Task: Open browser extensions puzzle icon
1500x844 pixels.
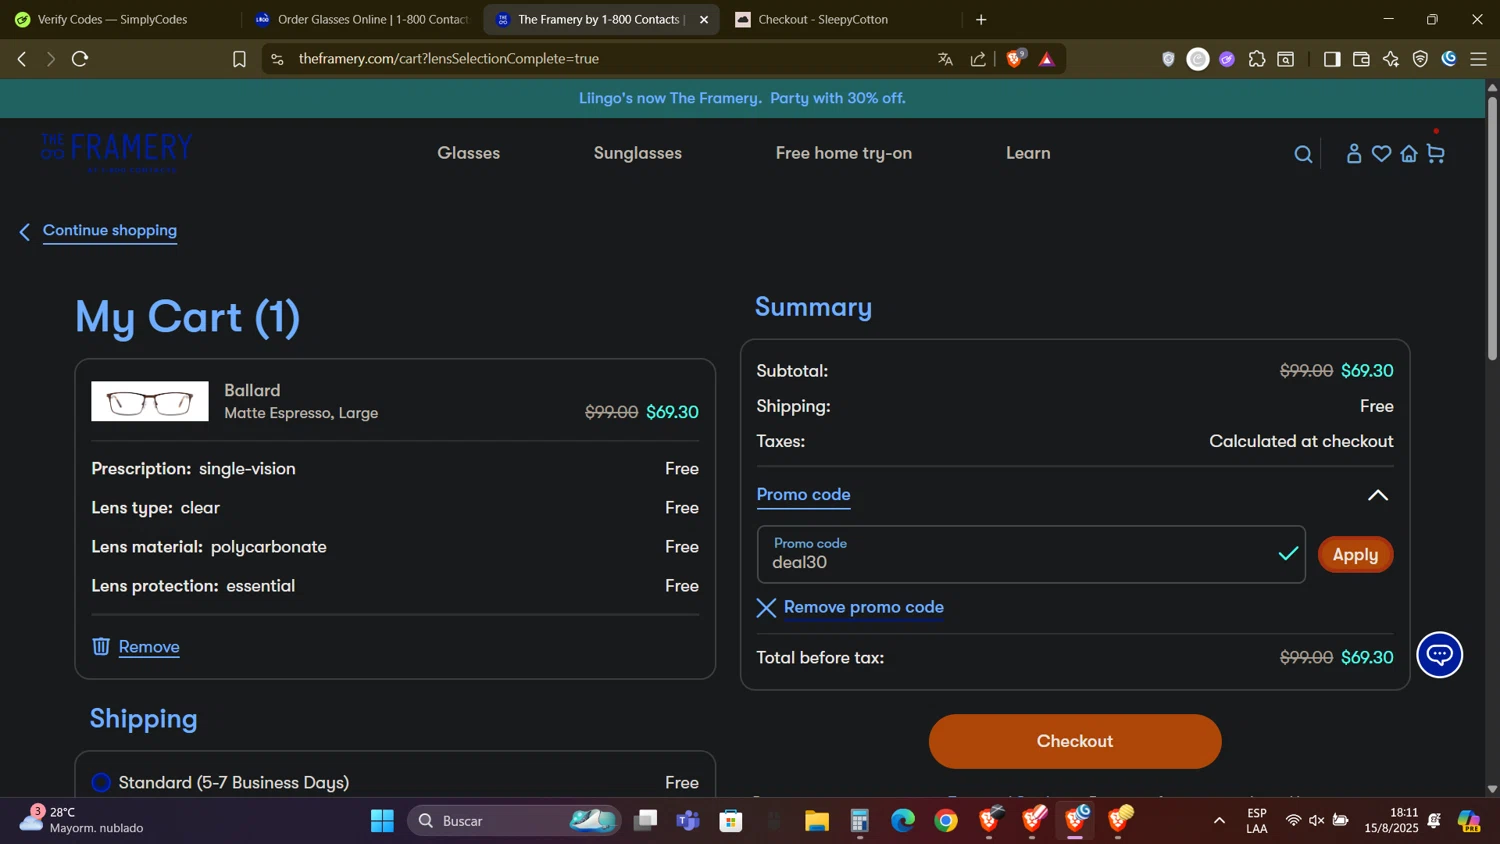Action: pyautogui.click(x=1257, y=59)
